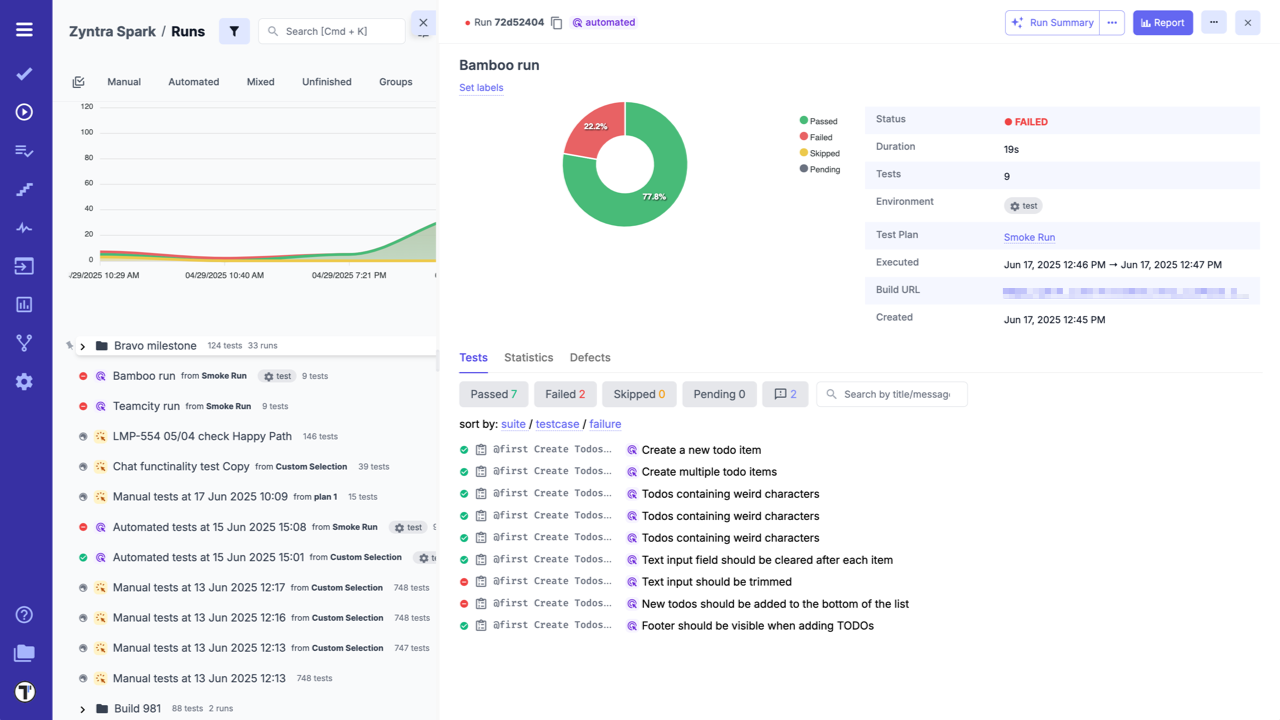1280x720 pixels.
Task: Click the analytics bar chart sidebar icon
Action: pyautogui.click(x=25, y=304)
